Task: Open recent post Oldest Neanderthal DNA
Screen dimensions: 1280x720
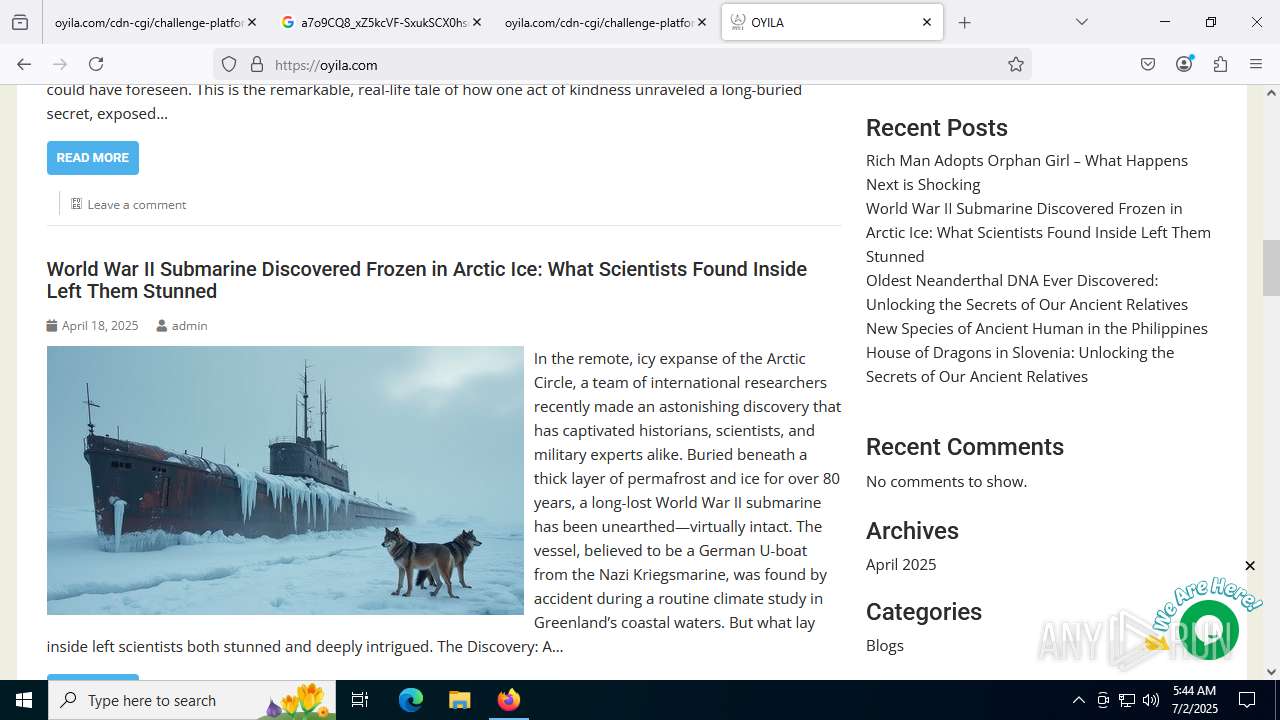Action: 1027,292
